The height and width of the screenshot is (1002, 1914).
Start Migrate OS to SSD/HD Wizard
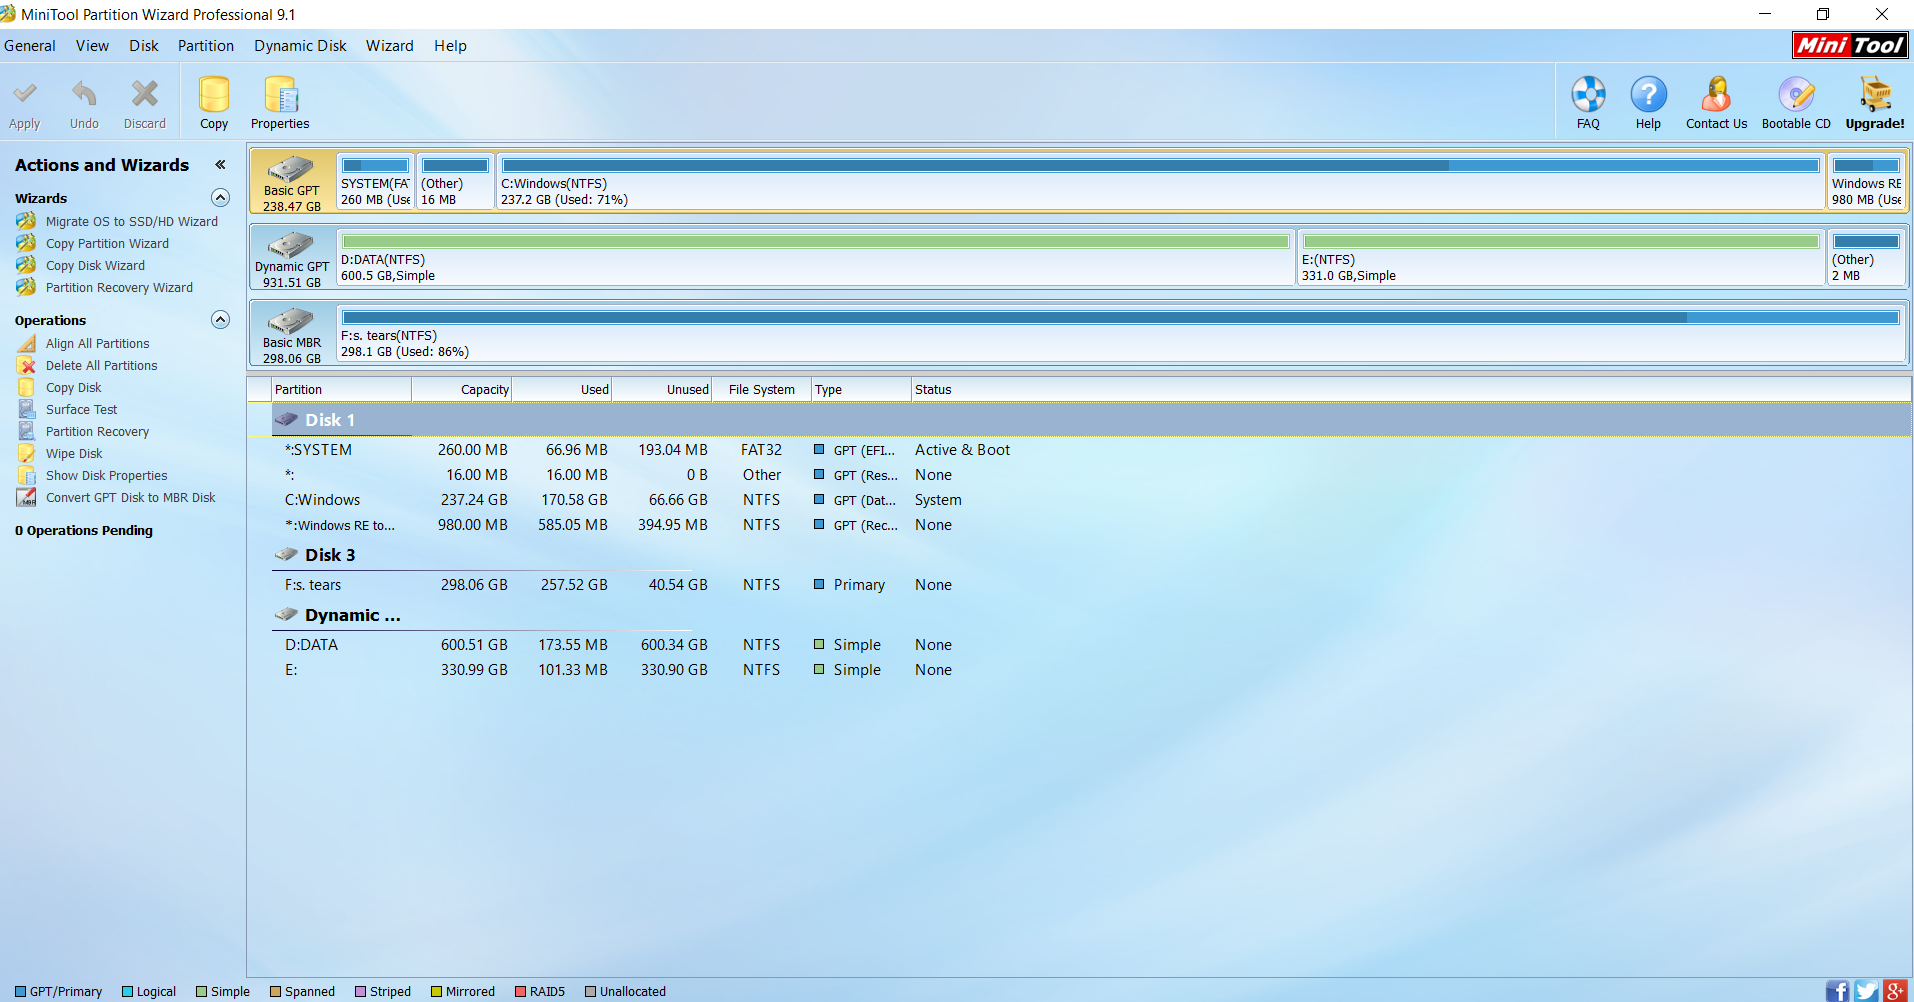coord(131,222)
